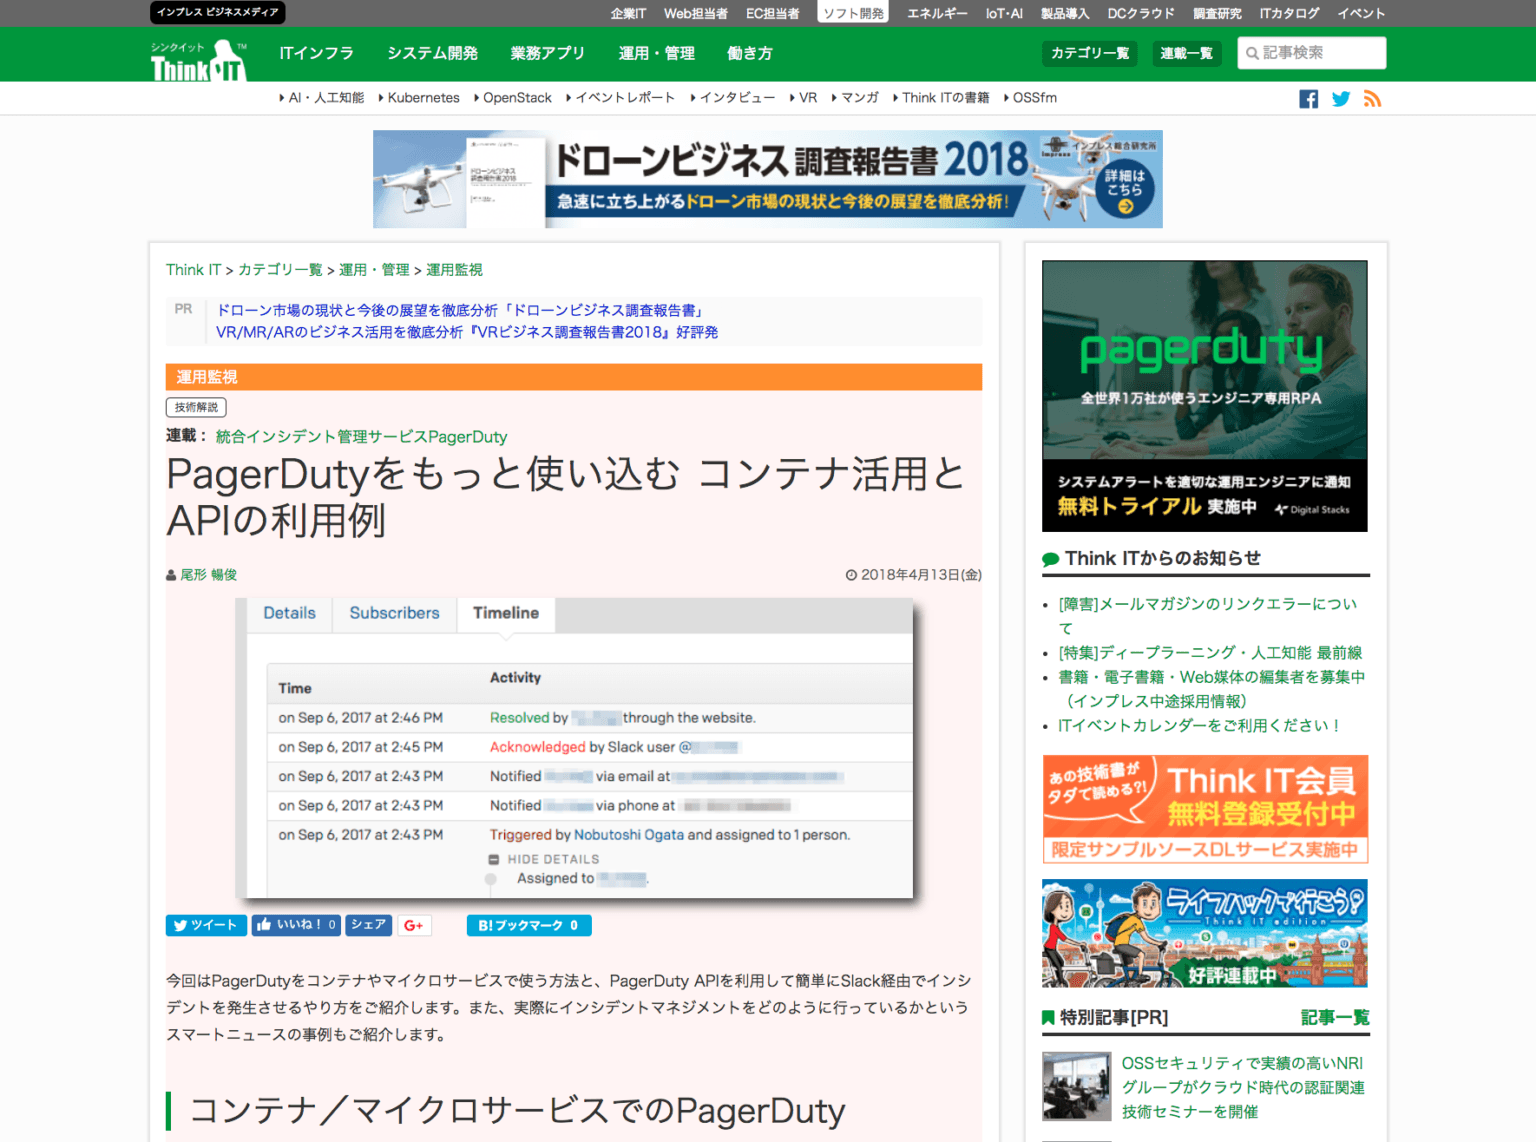The width and height of the screenshot is (1536, 1142).
Task: Go to Think IT breadcrumb link
Action: click(x=193, y=270)
